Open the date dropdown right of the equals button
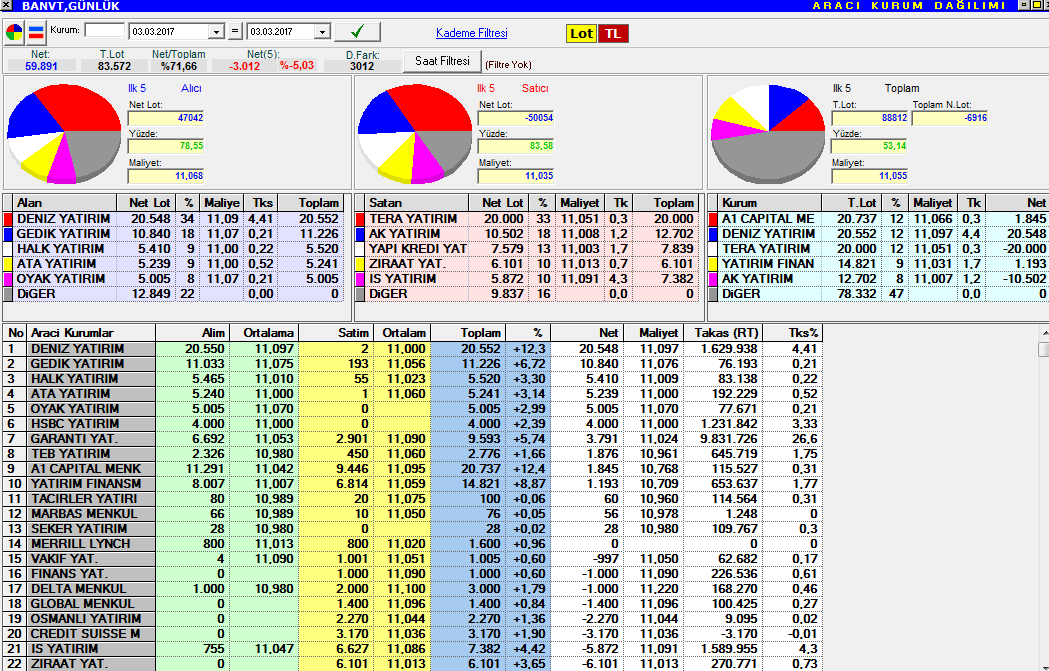Screen dimensions: 1049x671 point(322,32)
